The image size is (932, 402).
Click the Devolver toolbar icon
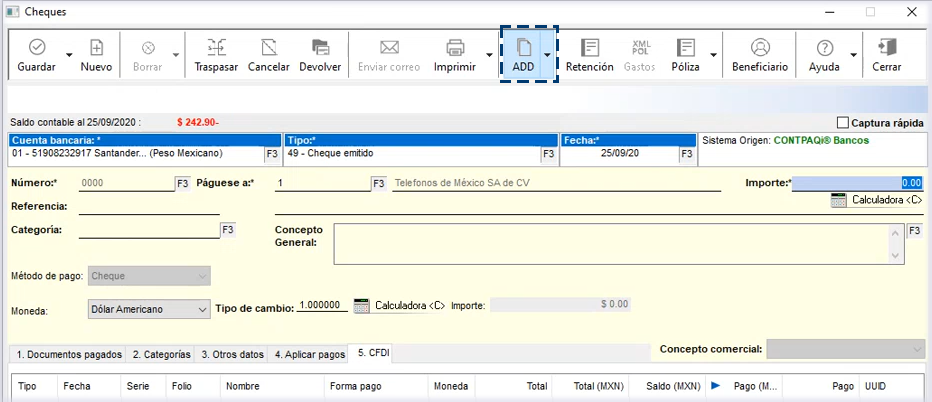coord(320,48)
